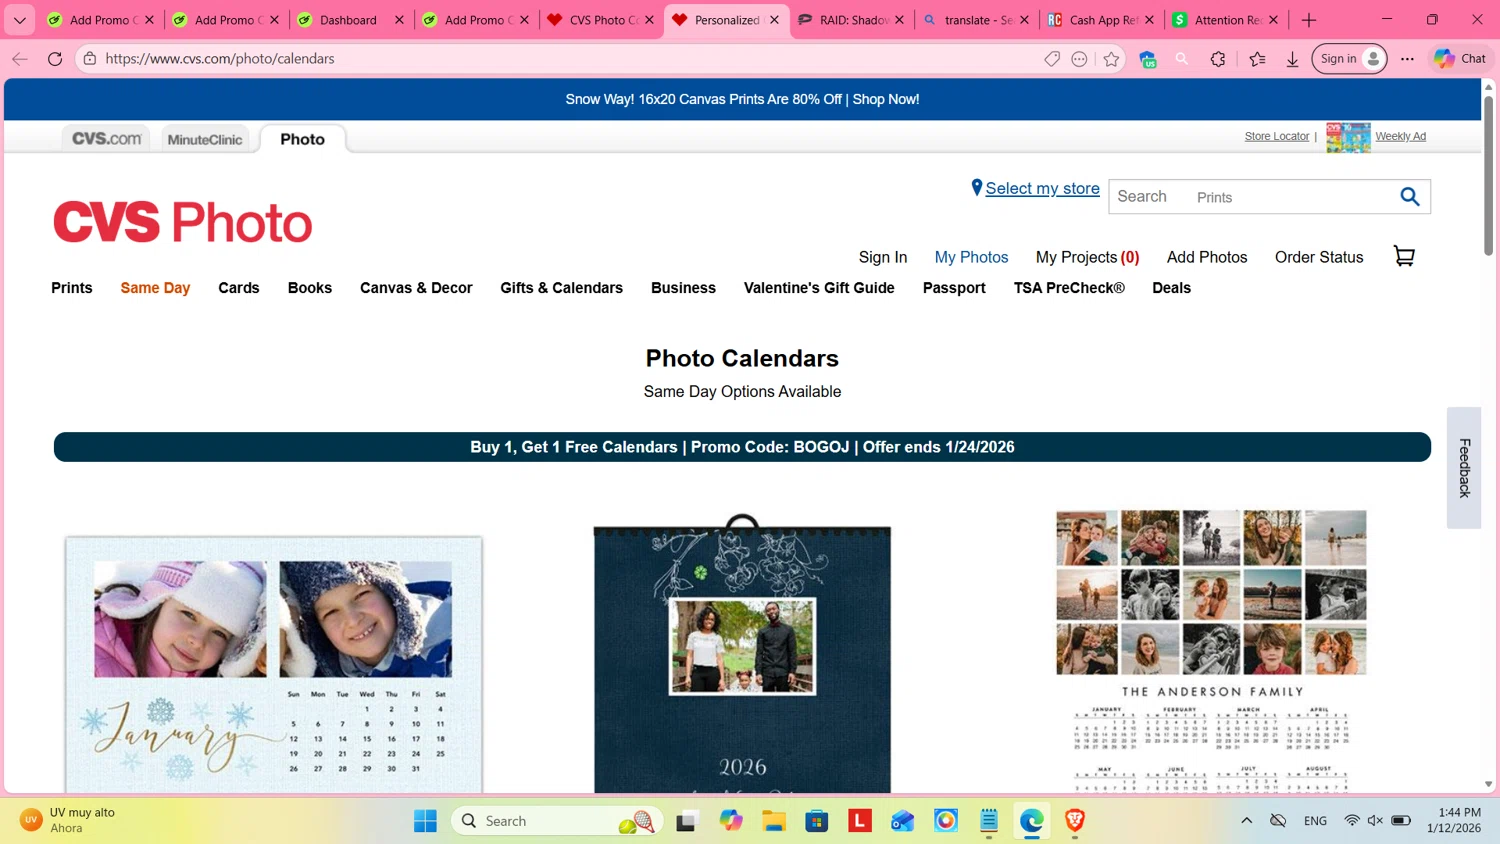Refresh the page with reload icon
Viewport: 1500px width, 844px height.
tap(55, 59)
